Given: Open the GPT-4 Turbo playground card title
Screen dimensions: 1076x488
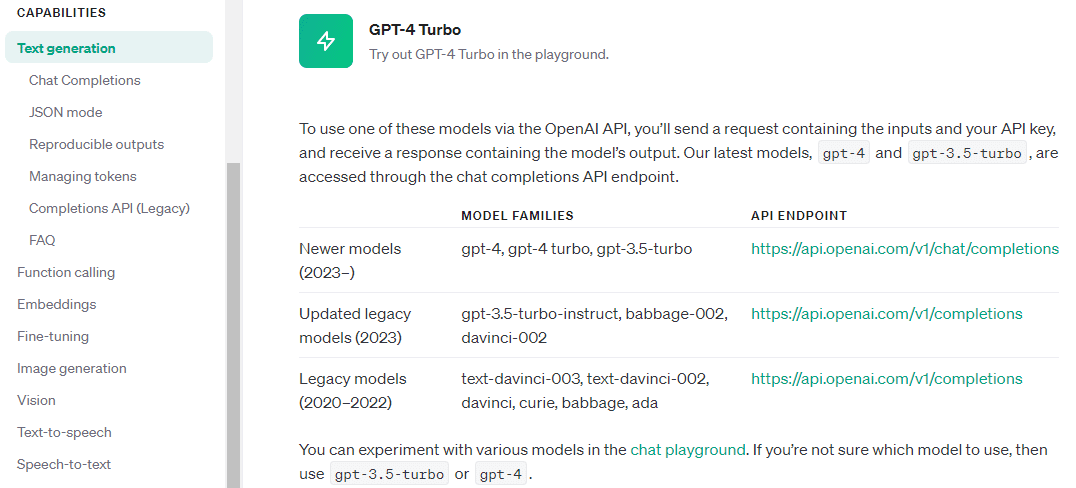Looking at the screenshot, I should pos(415,30).
